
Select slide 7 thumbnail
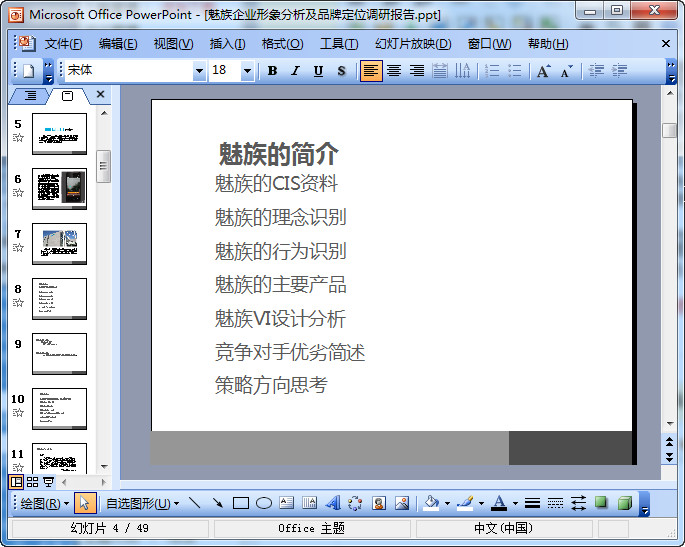(59, 244)
